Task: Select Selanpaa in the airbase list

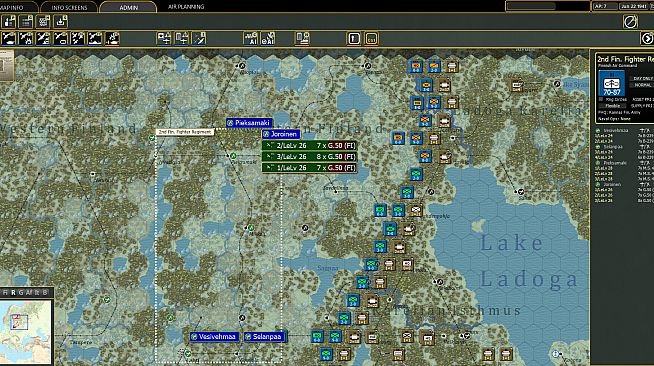Action: pos(613,147)
